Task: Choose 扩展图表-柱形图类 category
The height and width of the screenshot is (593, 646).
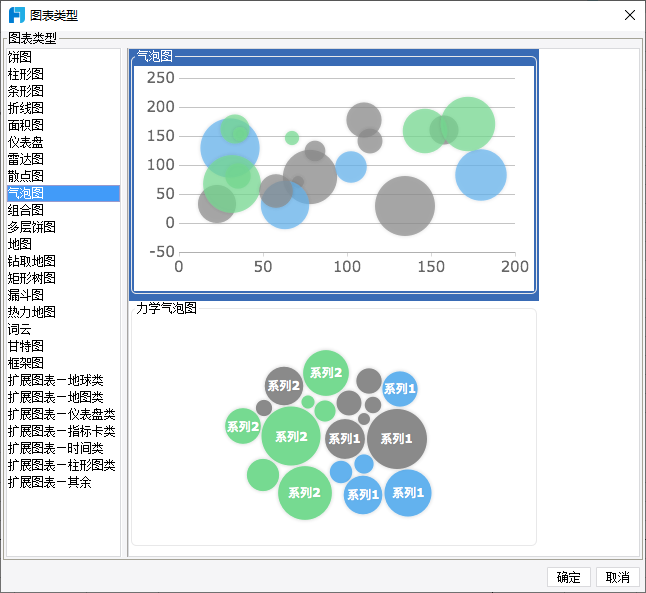Action: pos(63,465)
